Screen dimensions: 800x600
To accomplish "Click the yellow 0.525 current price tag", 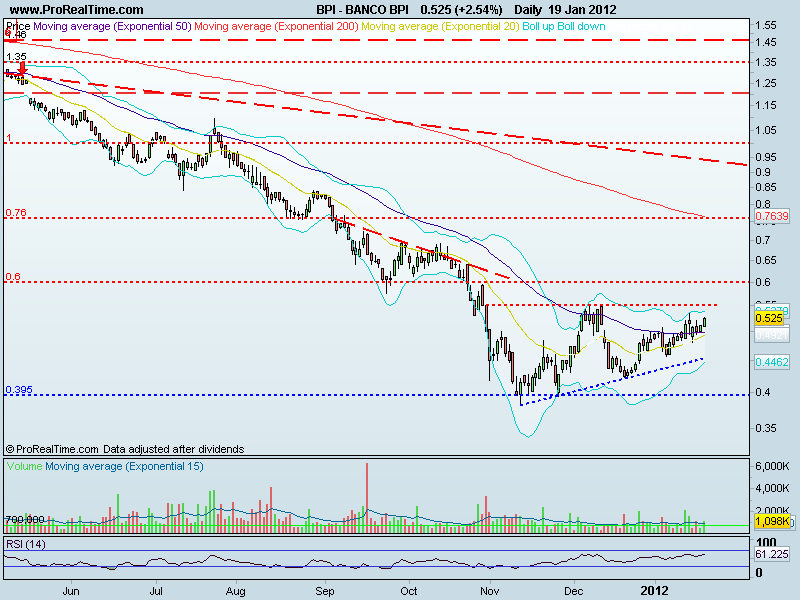I will [x=769, y=318].
